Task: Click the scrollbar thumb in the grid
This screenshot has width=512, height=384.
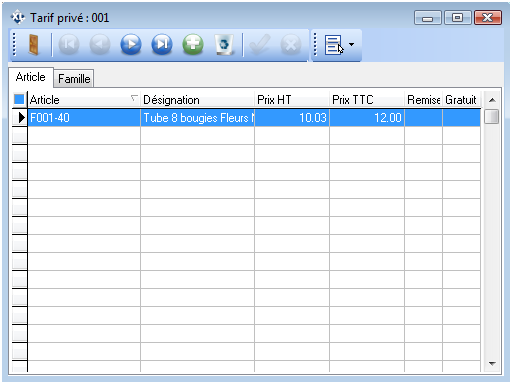Action: pyautogui.click(x=492, y=117)
